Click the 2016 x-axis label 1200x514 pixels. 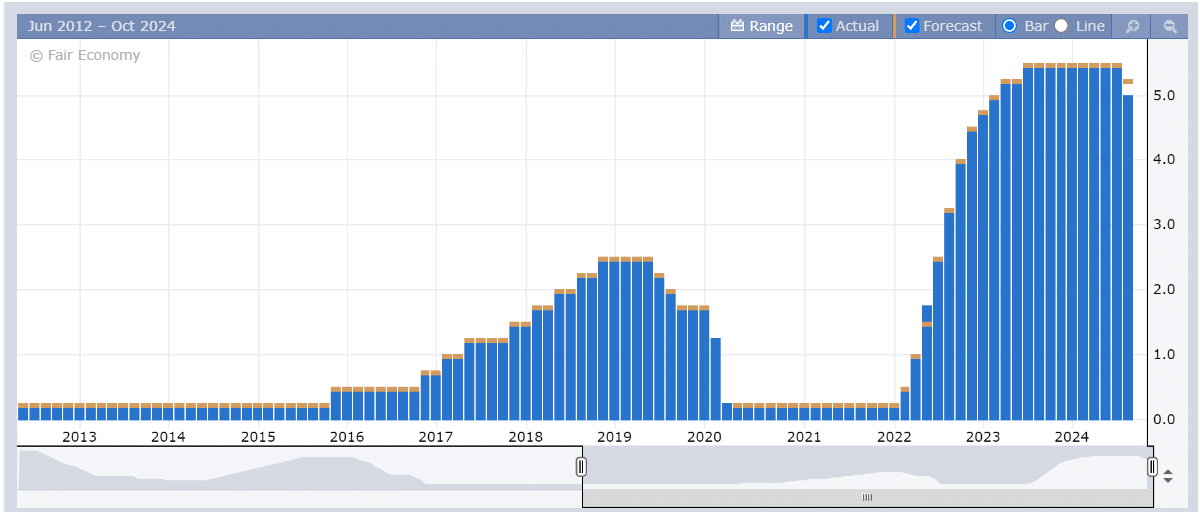[x=347, y=436]
